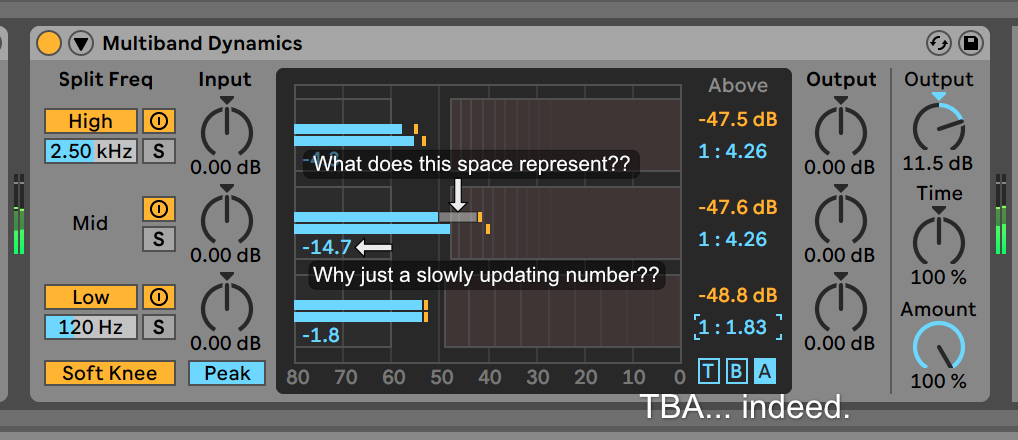Select the A (Above) view tab
Image resolution: width=1018 pixels, height=440 pixels.
pos(764,372)
